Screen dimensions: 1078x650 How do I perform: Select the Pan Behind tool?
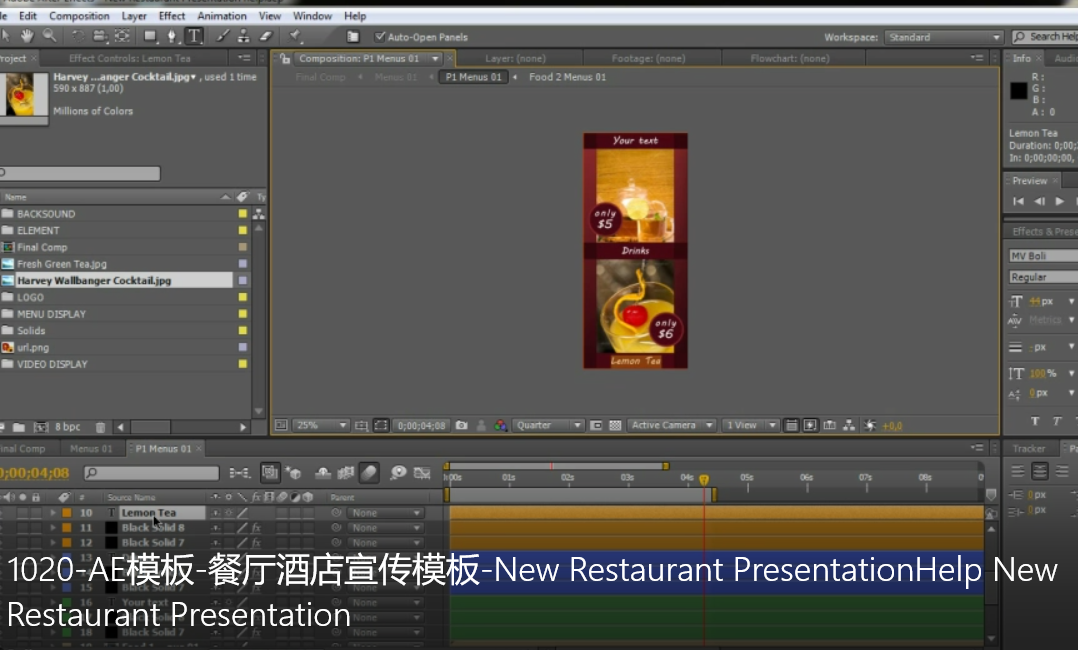(122, 36)
